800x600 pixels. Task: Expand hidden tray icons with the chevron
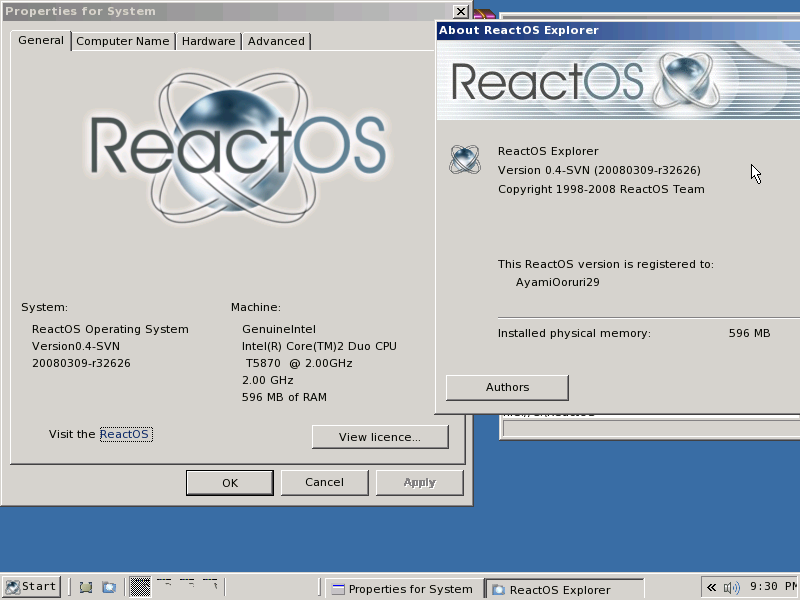711,588
